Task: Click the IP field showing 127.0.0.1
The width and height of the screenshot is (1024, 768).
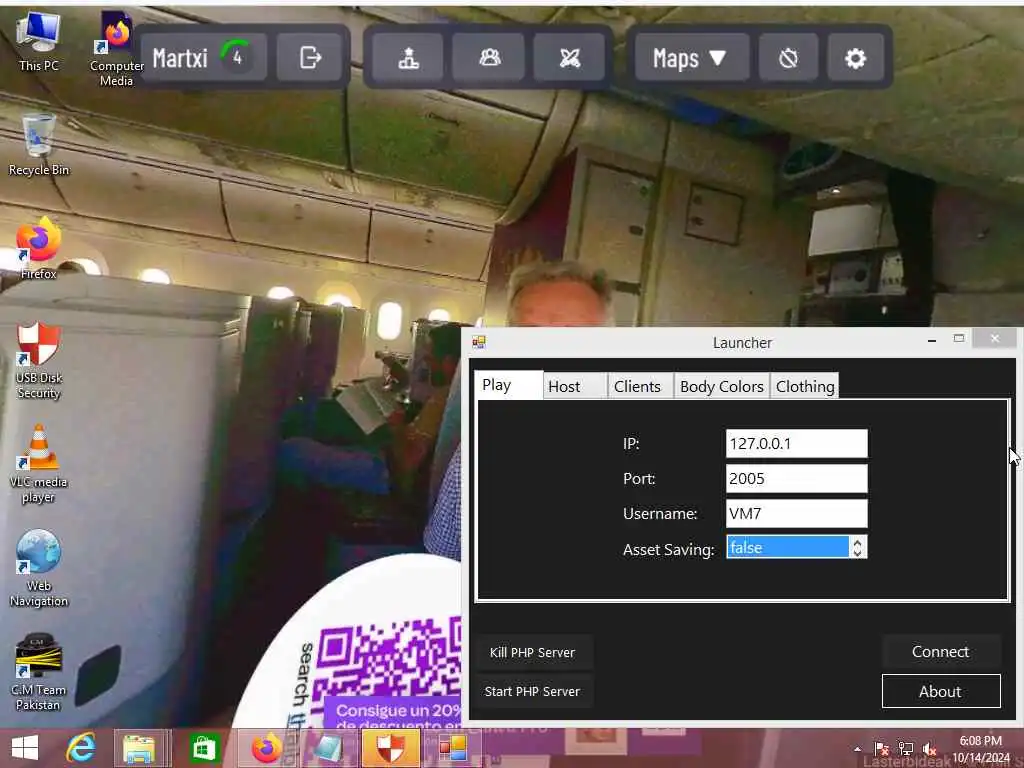Action: point(797,443)
